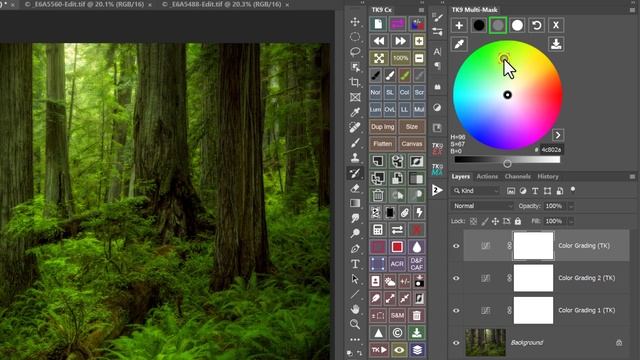The width and height of the screenshot is (640, 360).
Task: Toggle type layer filter icon
Action: (x=535, y=191)
